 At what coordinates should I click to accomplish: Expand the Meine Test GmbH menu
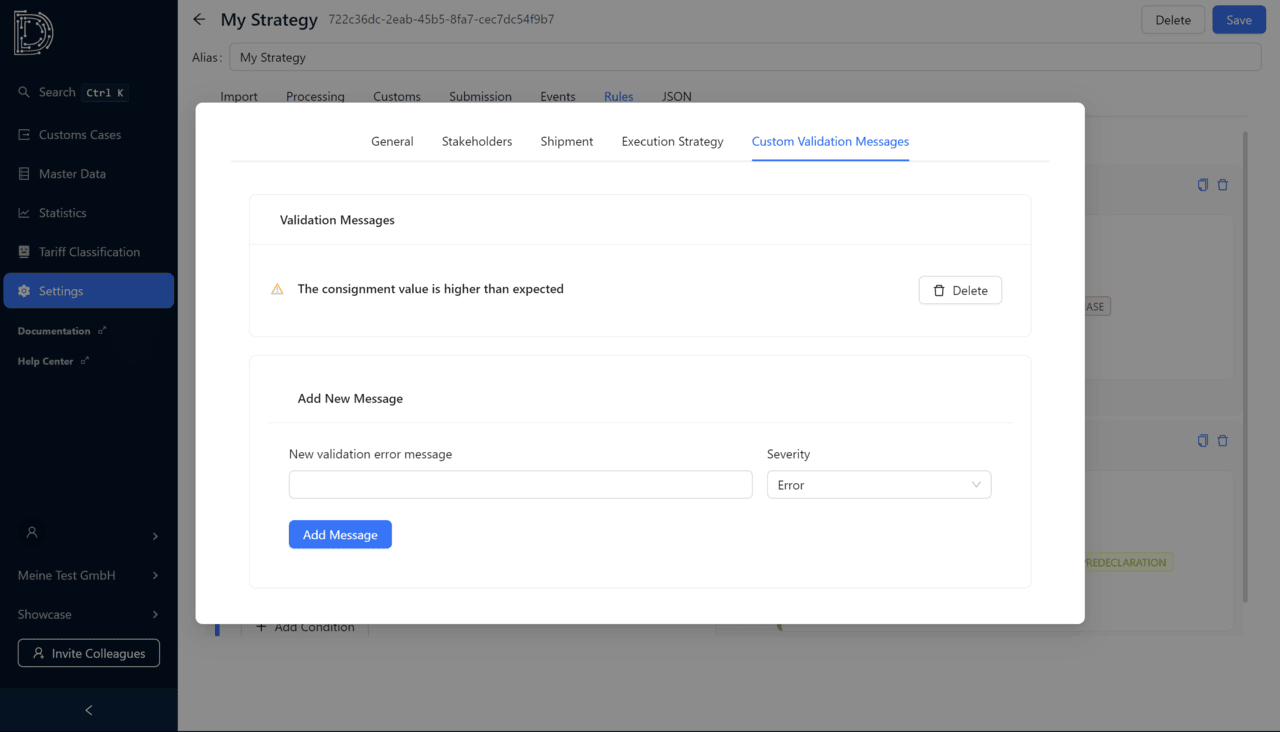click(88, 575)
